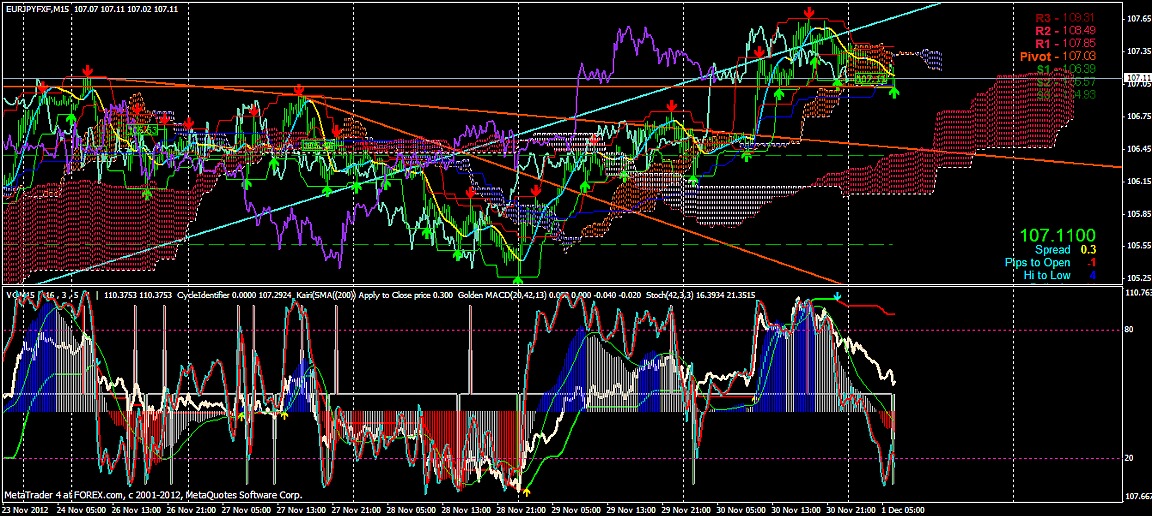Viewport: 1152px width, 516px height.
Task: Click the 27 Nov 21:00 time label
Action: tap(354, 509)
